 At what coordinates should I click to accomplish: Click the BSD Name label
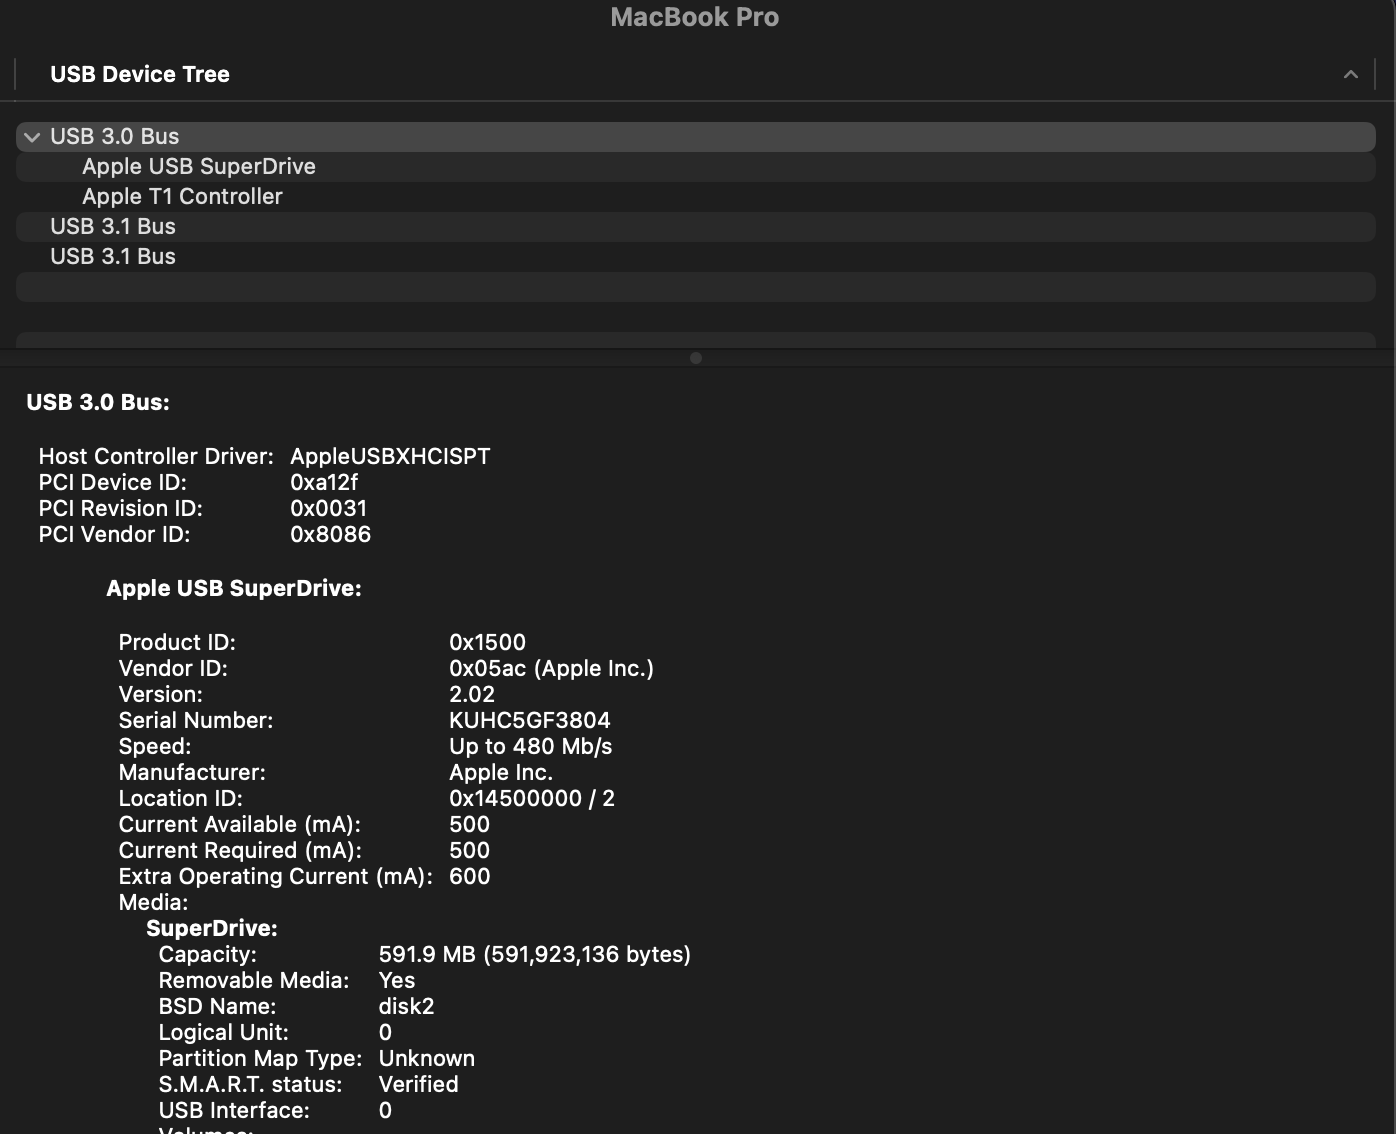click(217, 1006)
